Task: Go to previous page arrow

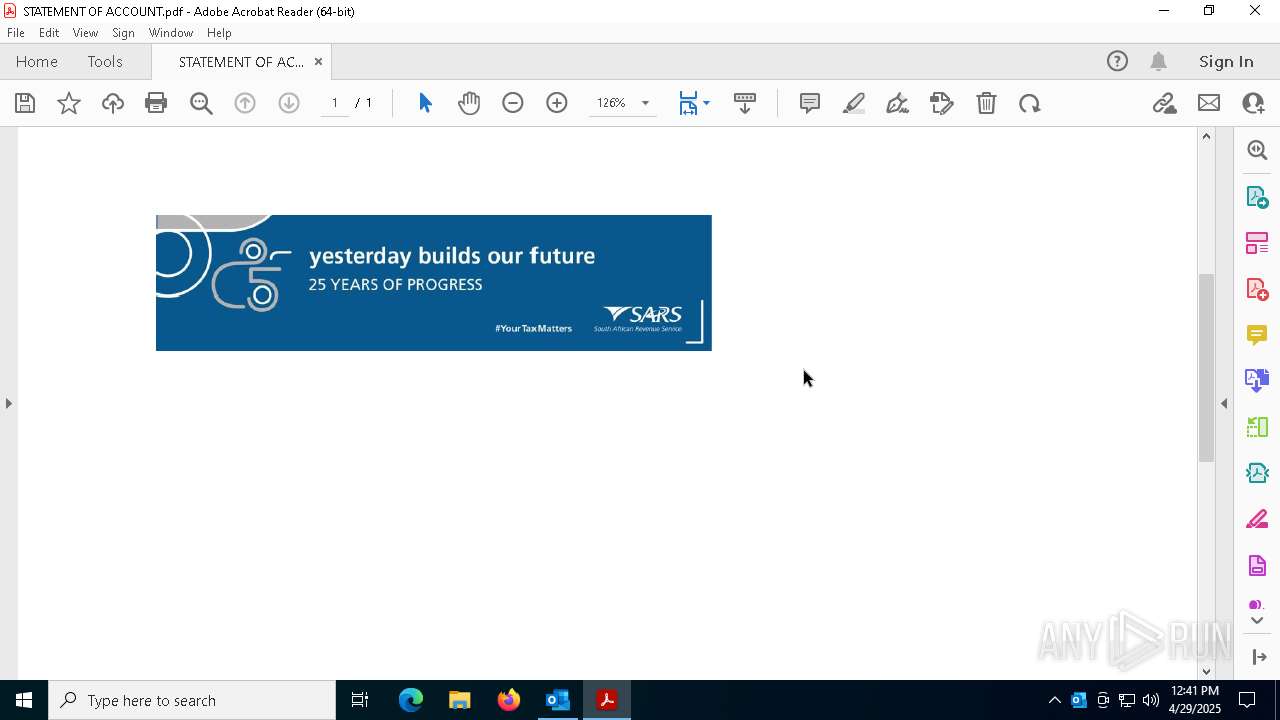Action: [245, 103]
